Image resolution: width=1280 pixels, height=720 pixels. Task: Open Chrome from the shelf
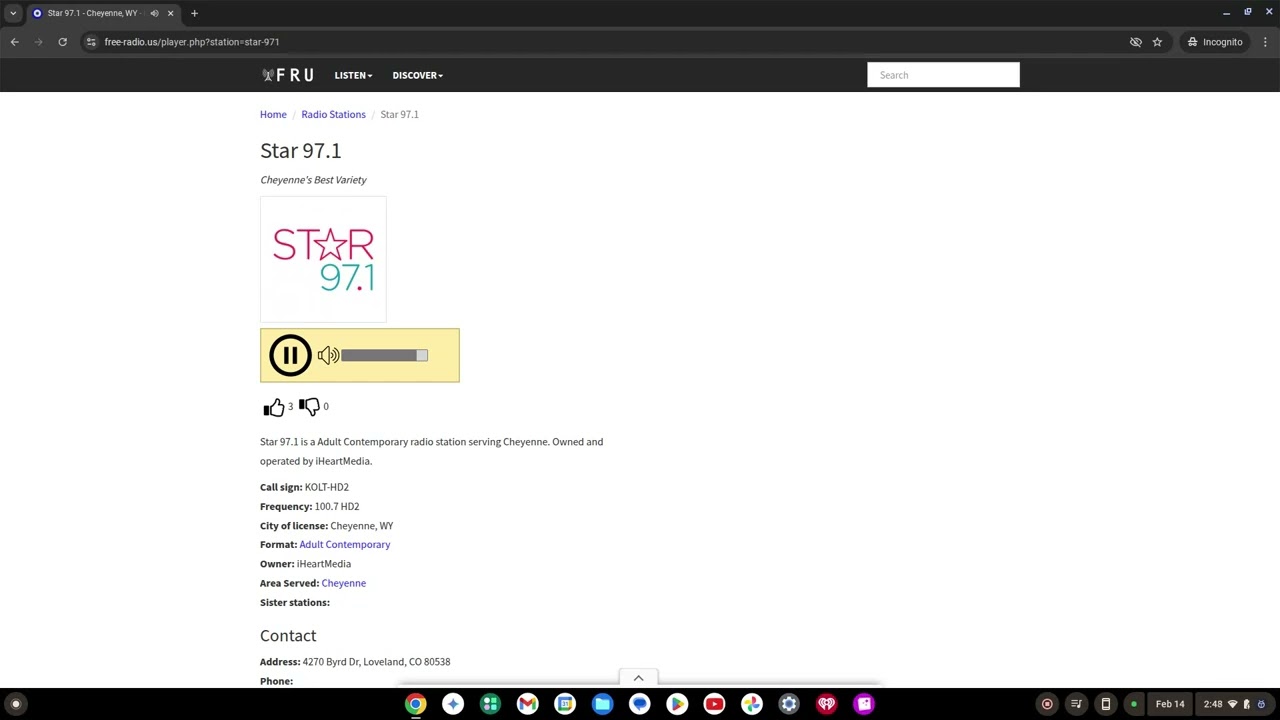pos(415,704)
